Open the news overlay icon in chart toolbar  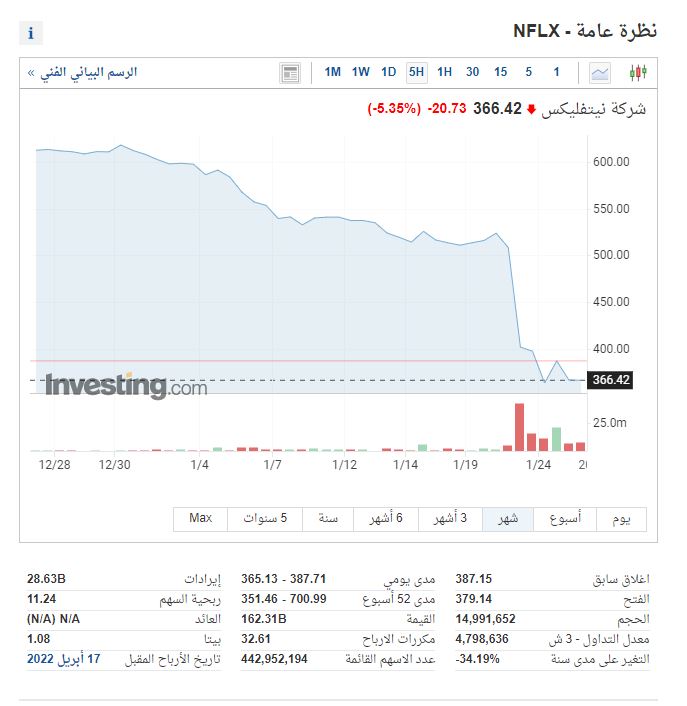point(290,72)
